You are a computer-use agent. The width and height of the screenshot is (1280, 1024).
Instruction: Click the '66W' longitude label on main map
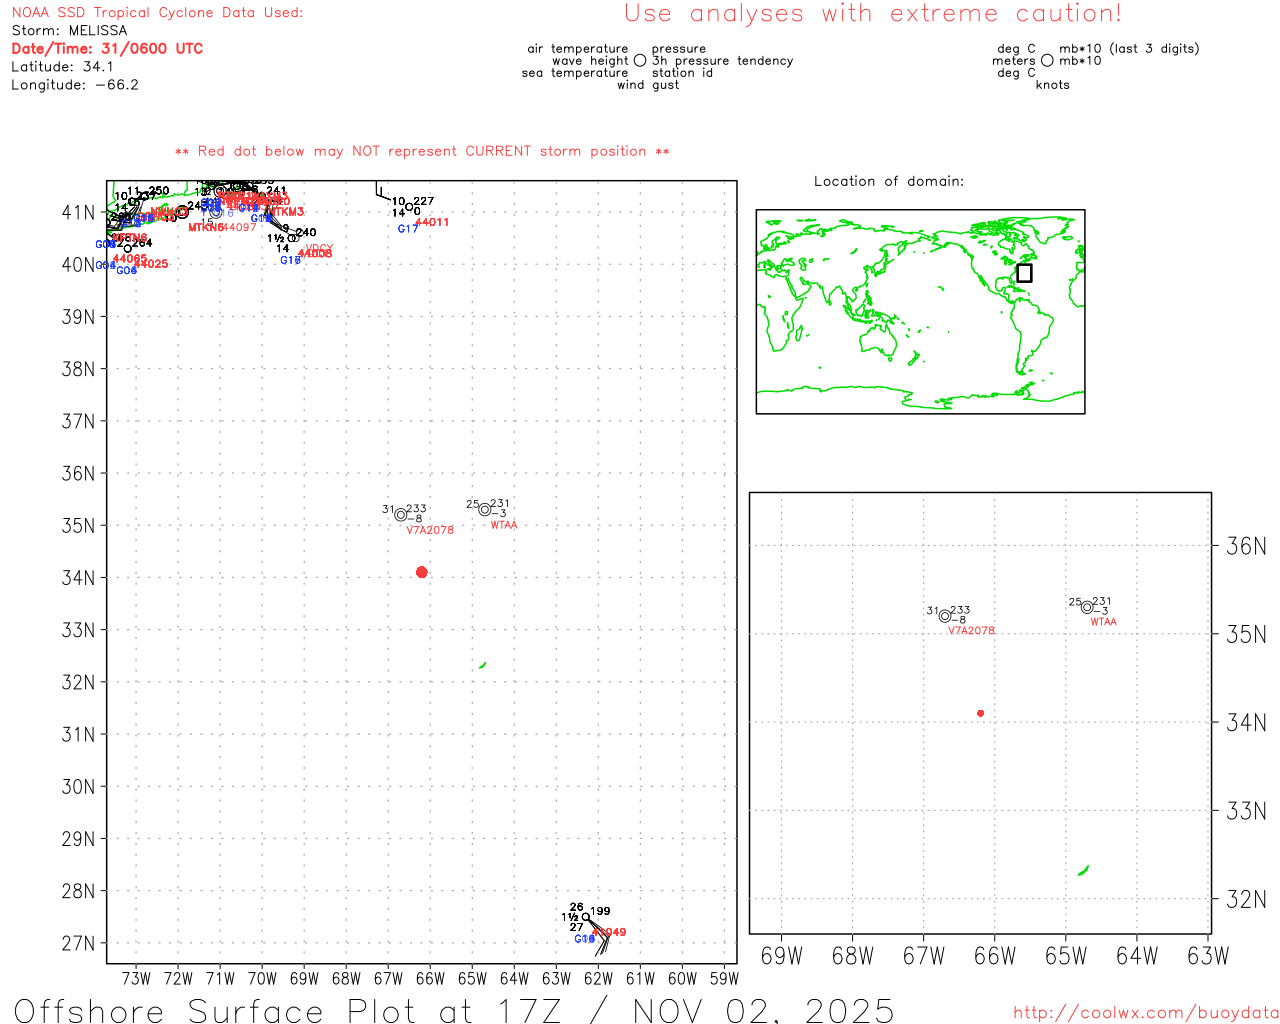tap(430, 979)
